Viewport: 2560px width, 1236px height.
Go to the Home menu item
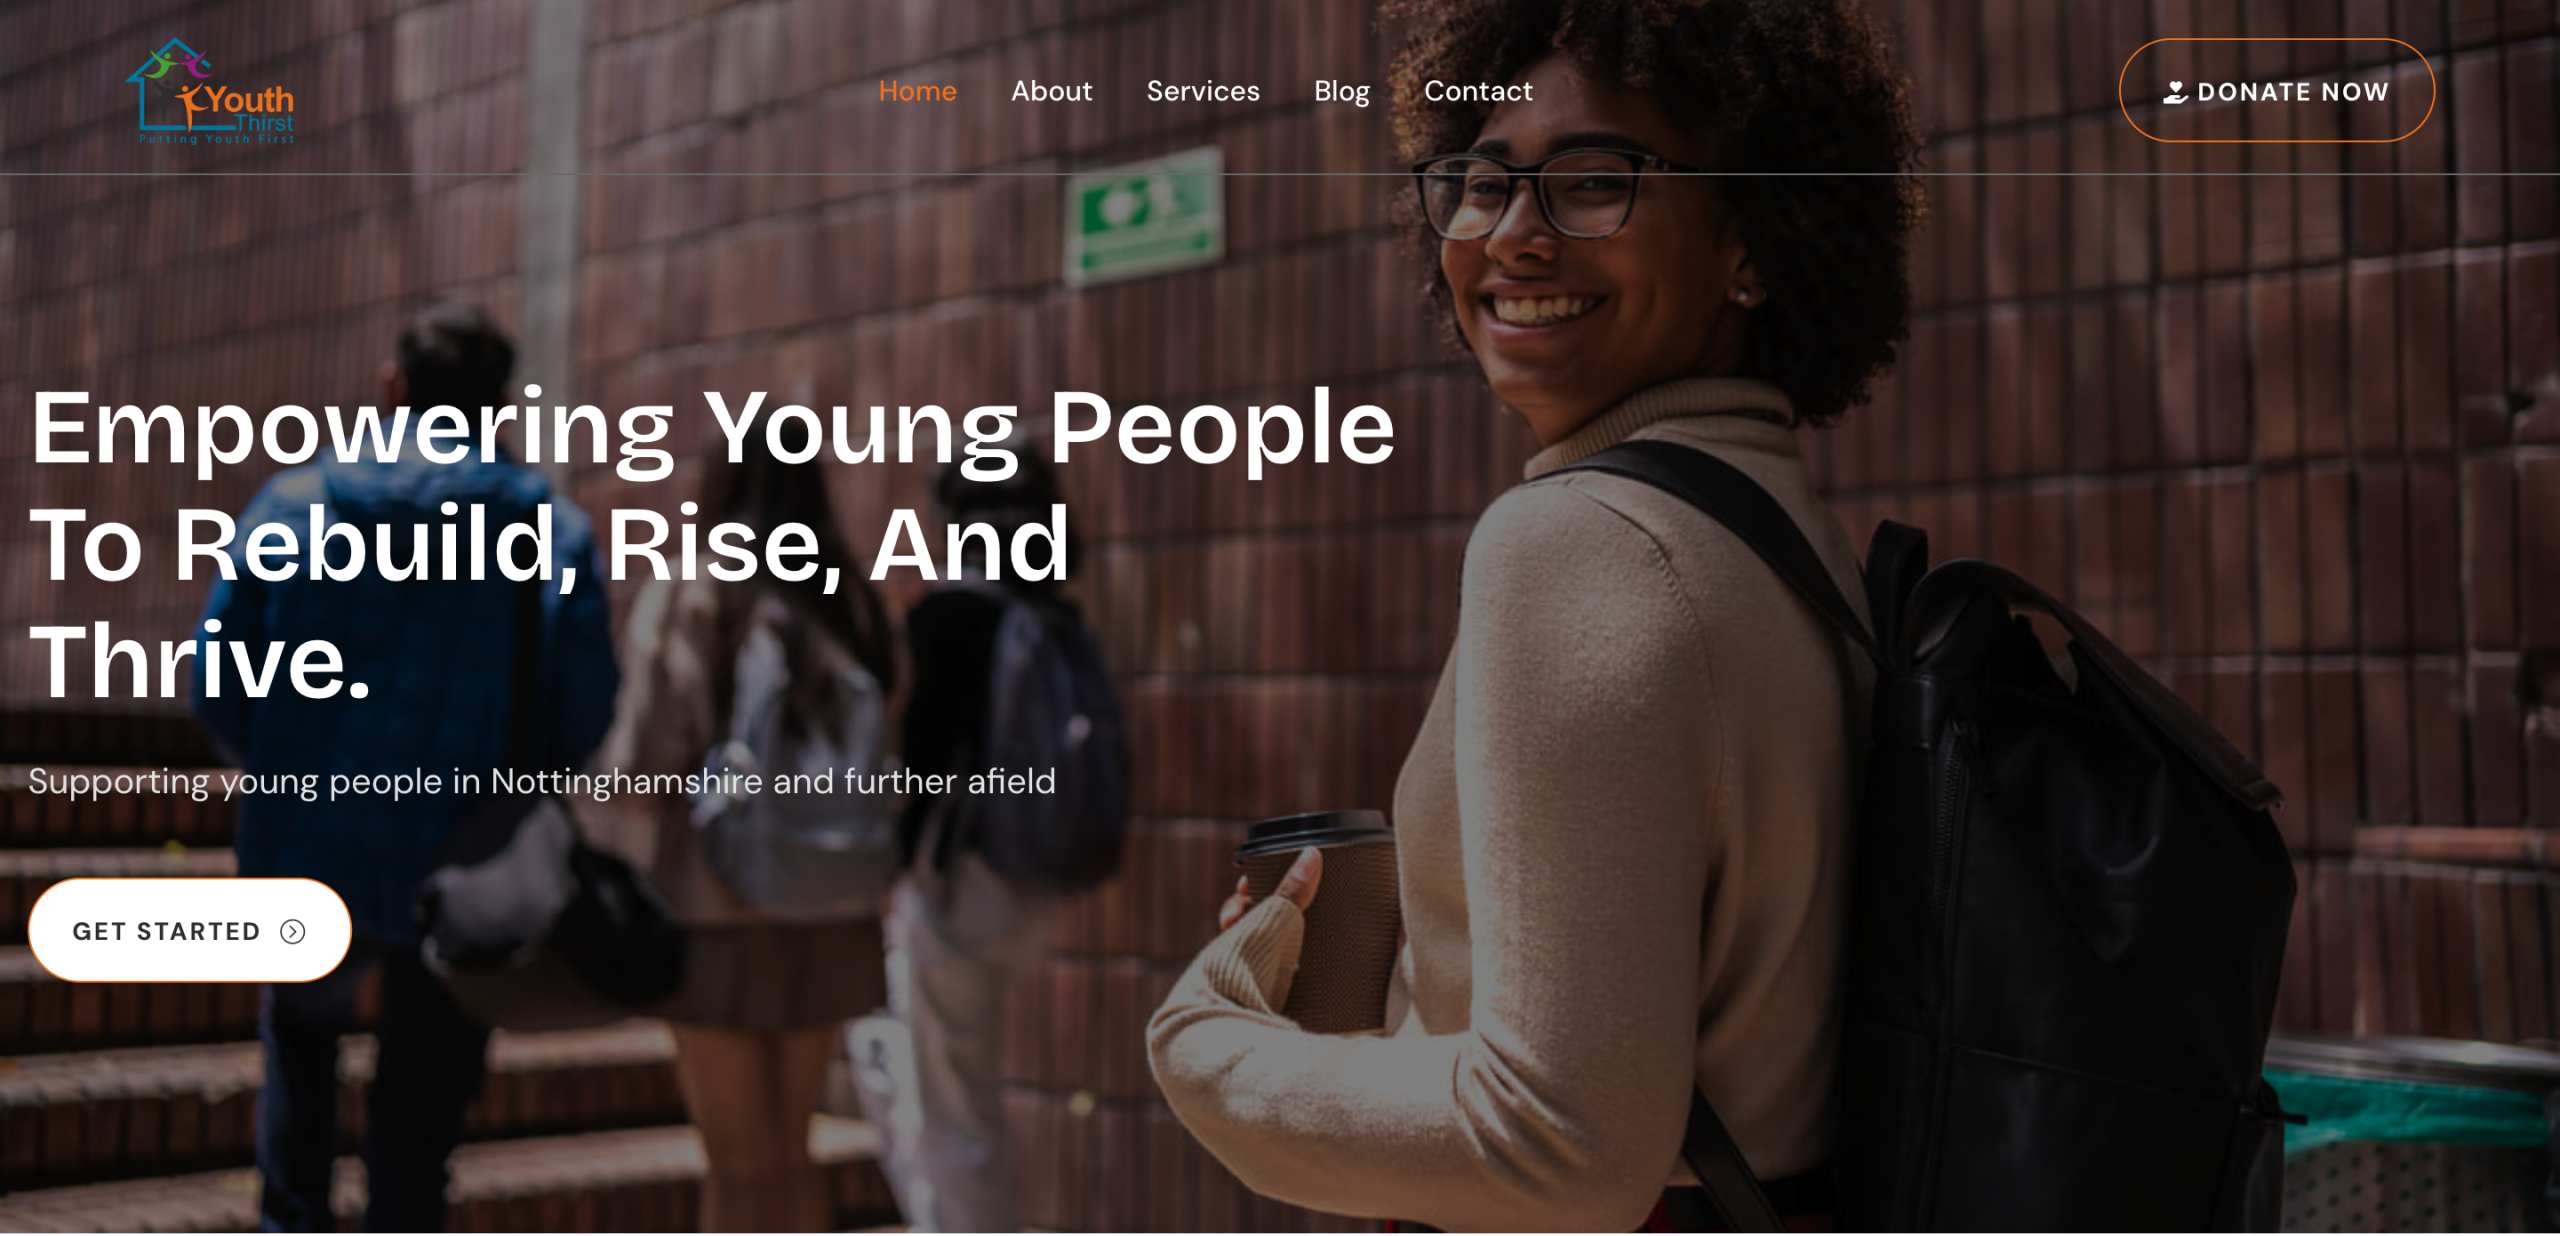917,91
